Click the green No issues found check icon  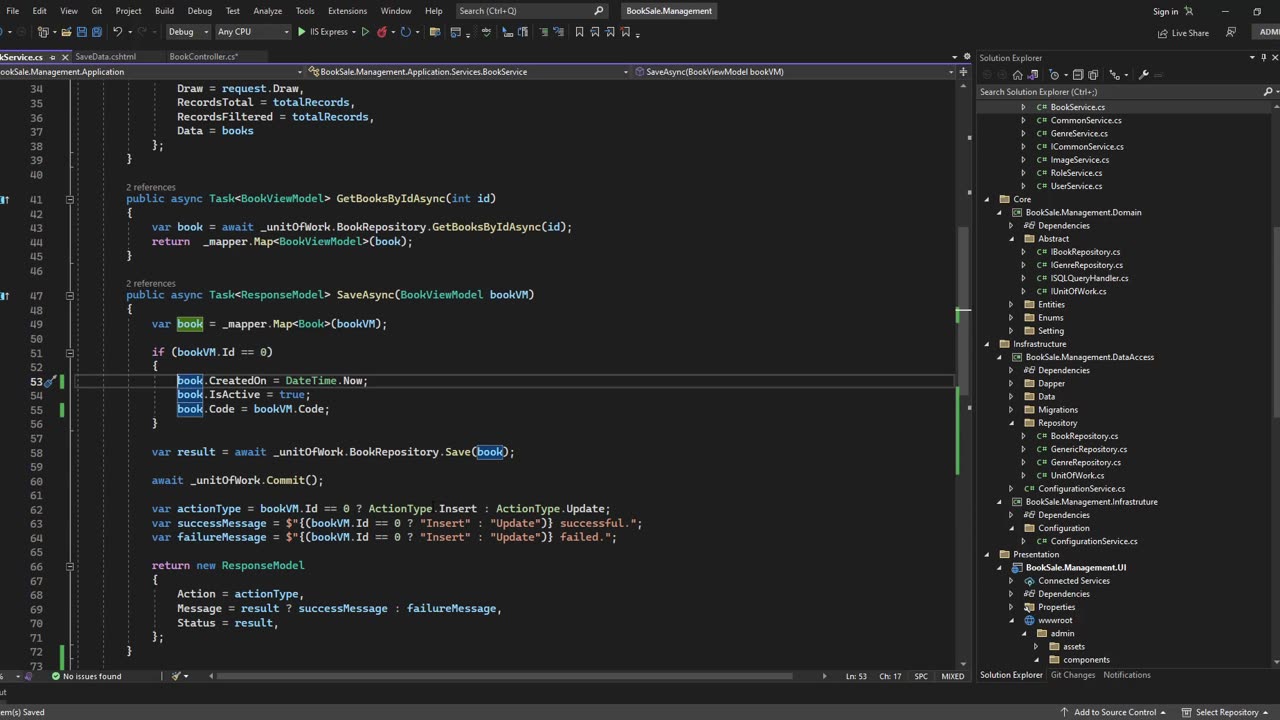56,676
